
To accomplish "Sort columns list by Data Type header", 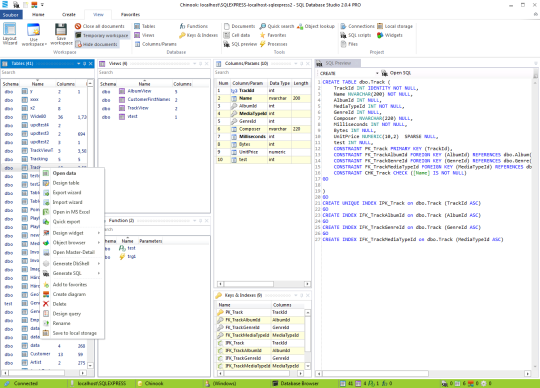I will 279,83.
